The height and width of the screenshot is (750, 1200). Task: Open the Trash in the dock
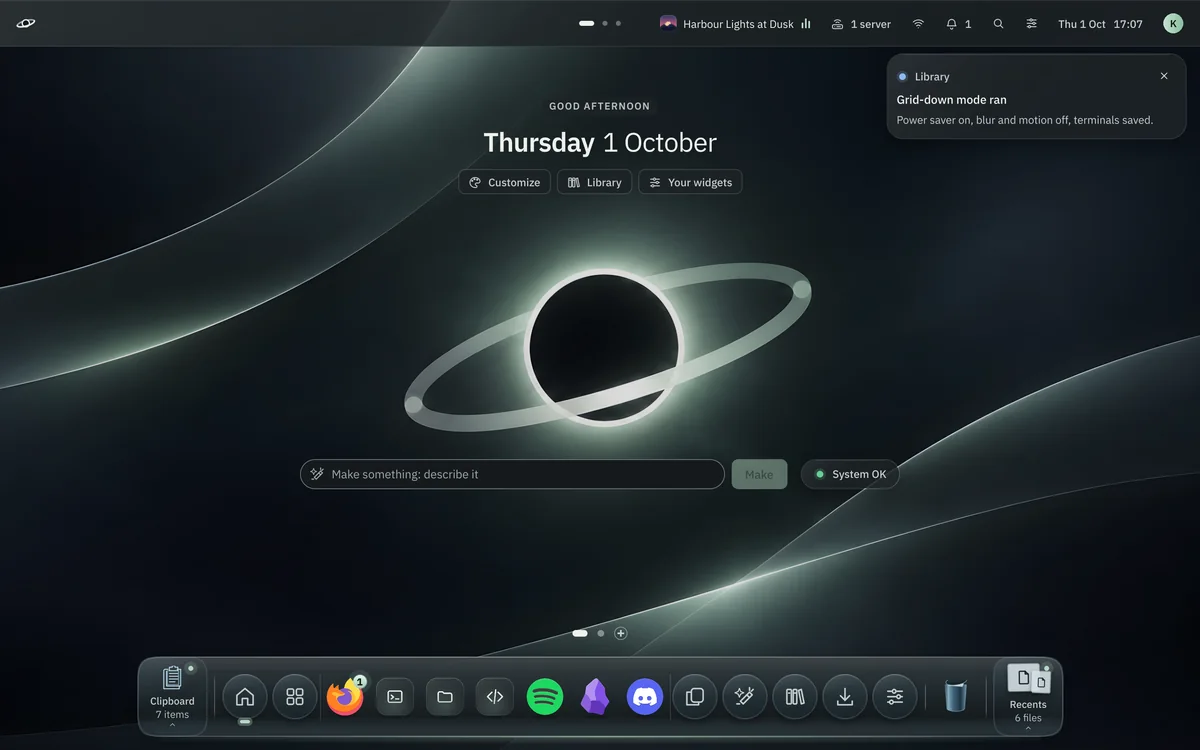coord(956,696)
